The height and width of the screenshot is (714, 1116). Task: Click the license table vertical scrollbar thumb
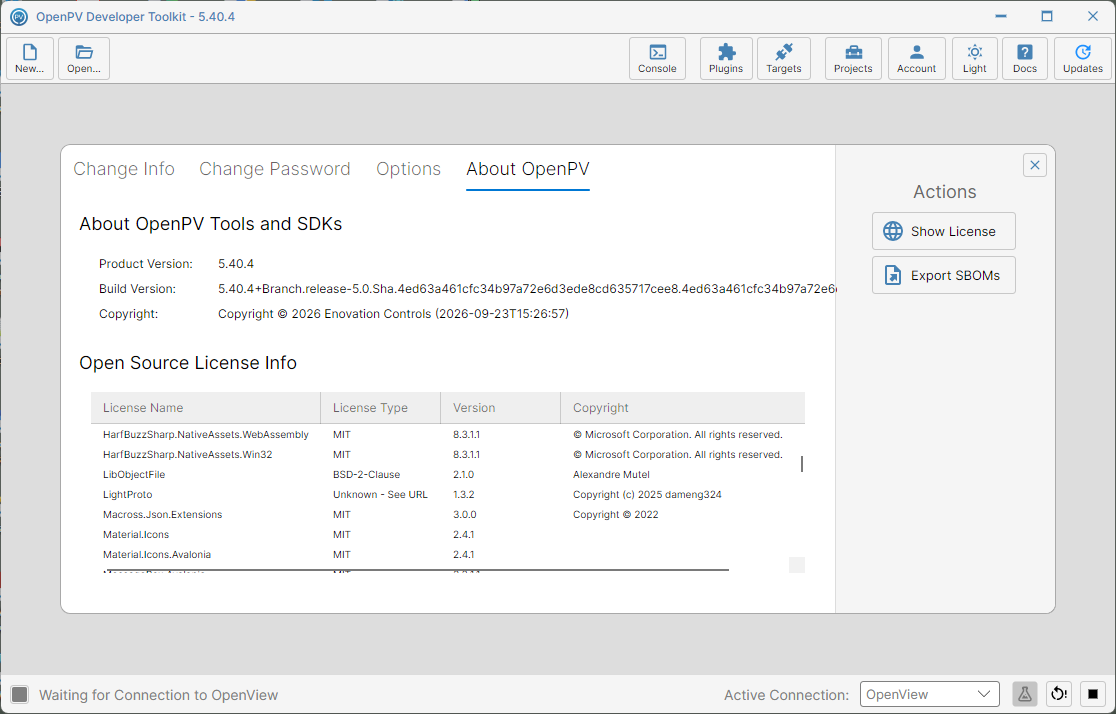802,464
